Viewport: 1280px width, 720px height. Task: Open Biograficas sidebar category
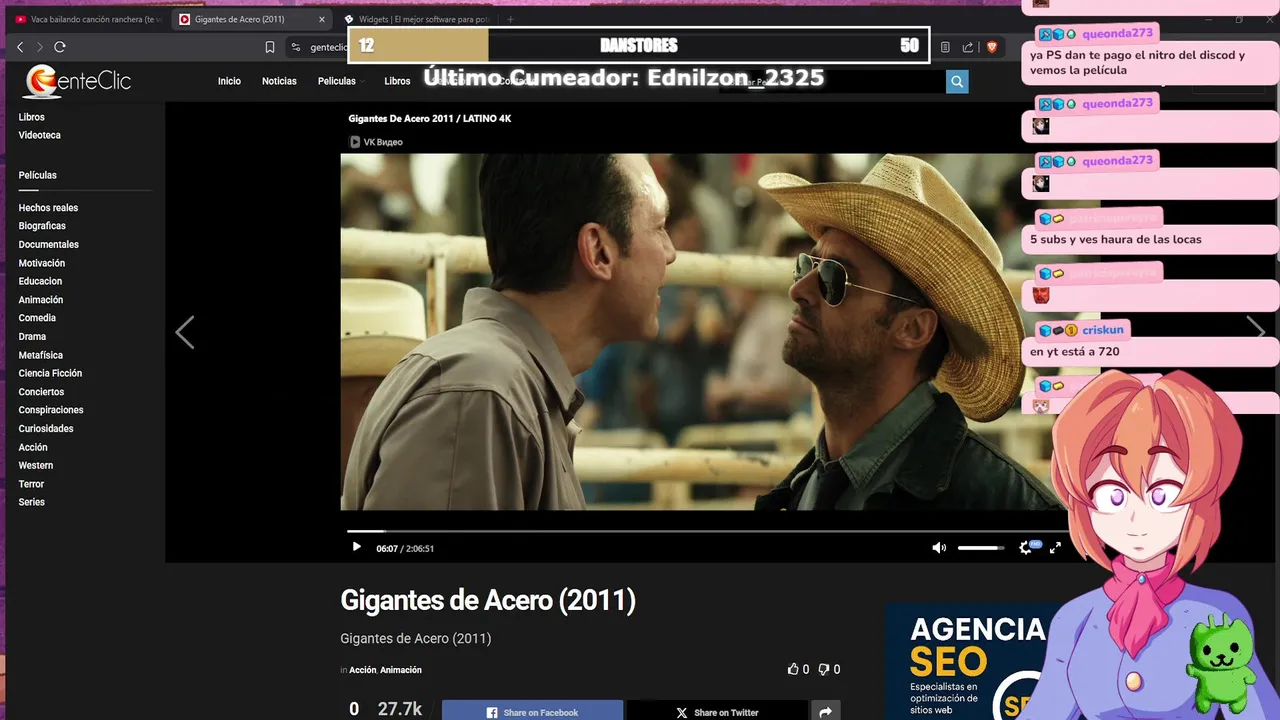pos(42,226)
